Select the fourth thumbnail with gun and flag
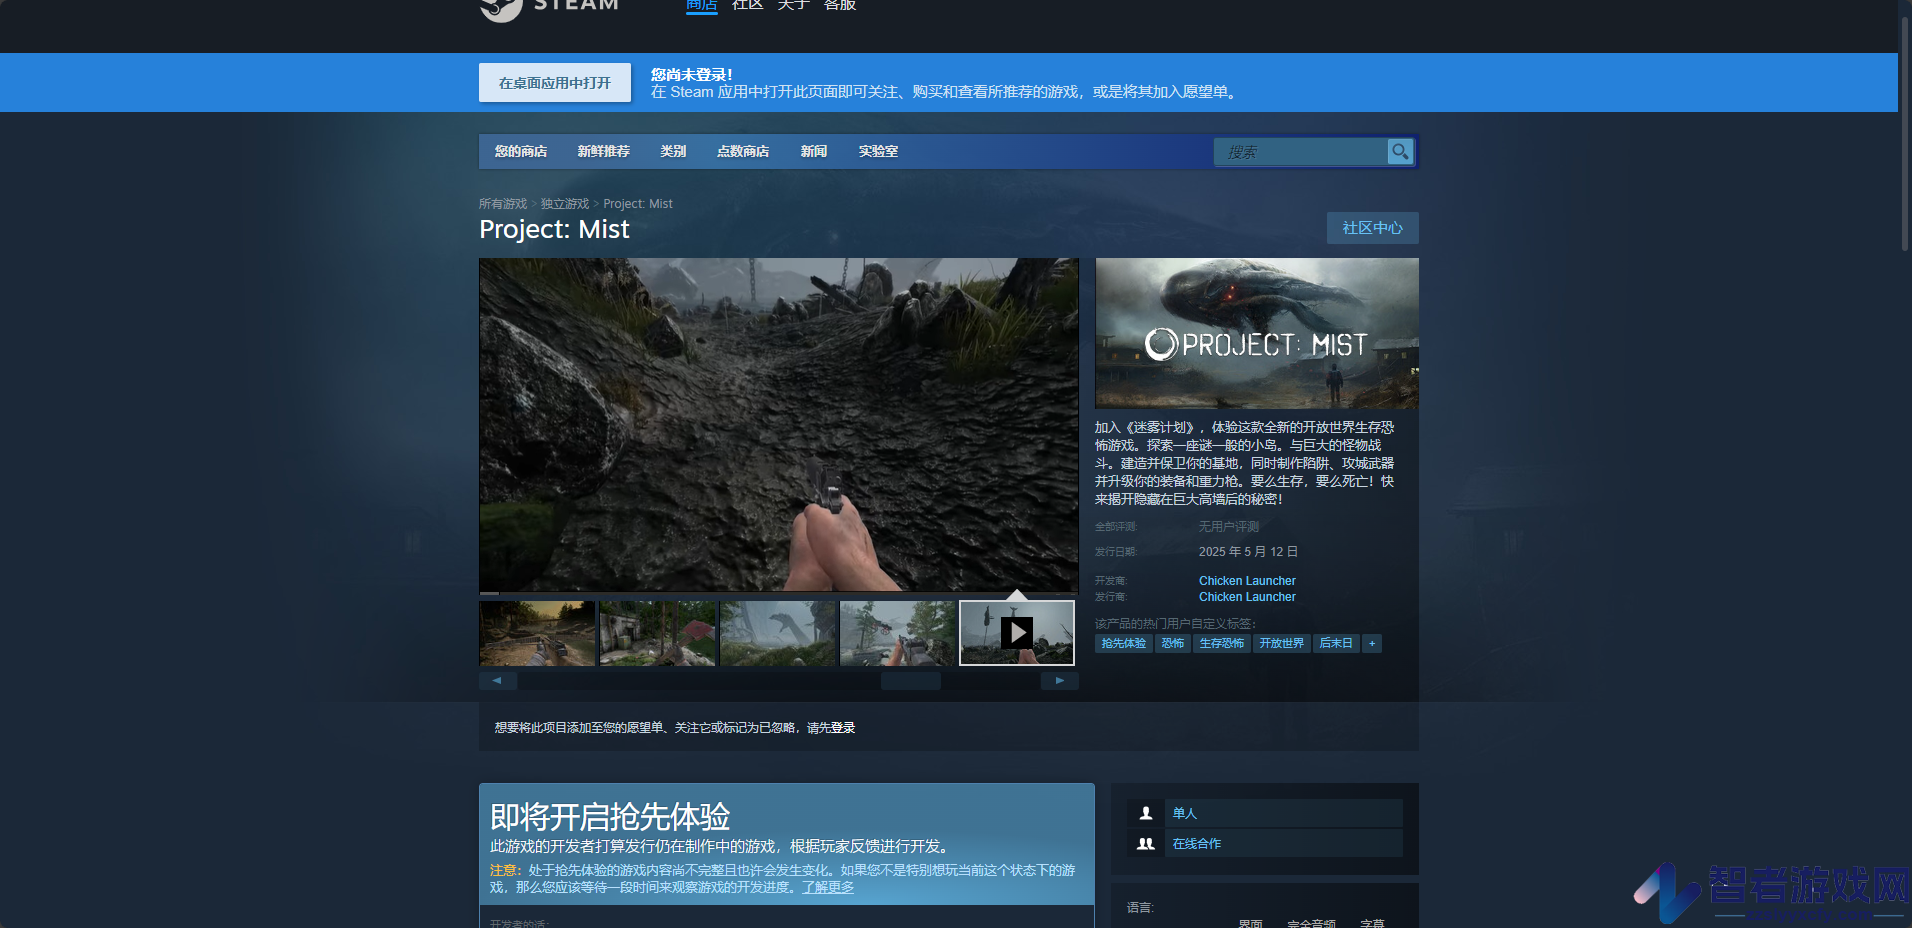1912x928 pixels. (897, 633)
